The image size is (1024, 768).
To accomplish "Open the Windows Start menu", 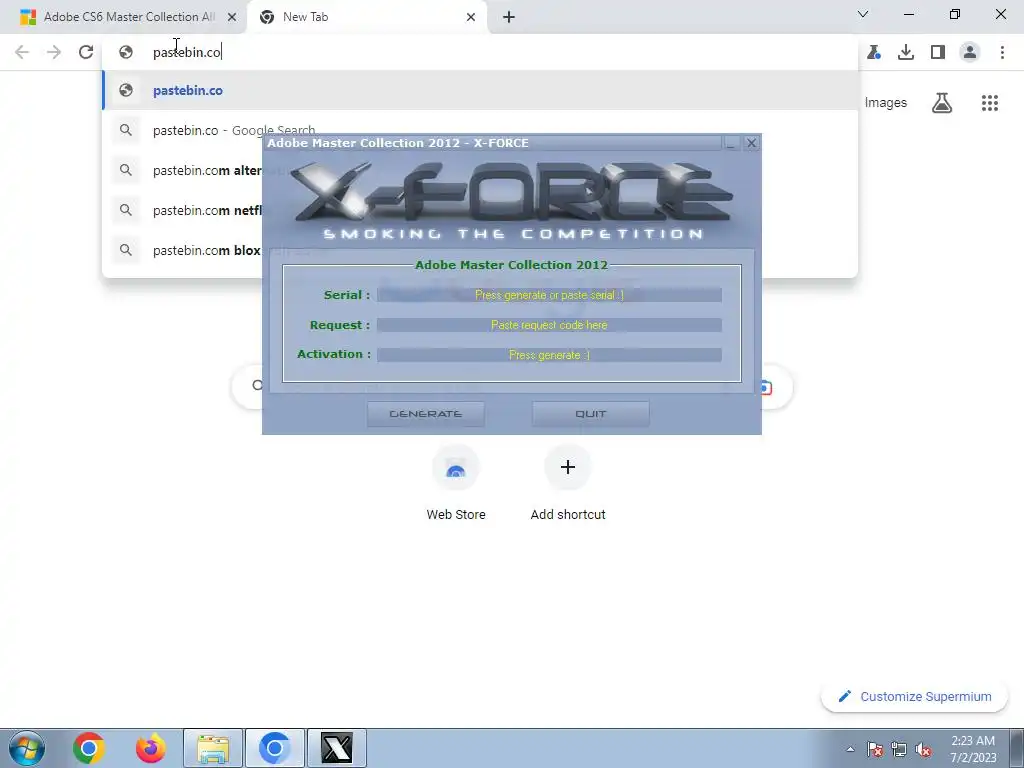I will 26,748.
